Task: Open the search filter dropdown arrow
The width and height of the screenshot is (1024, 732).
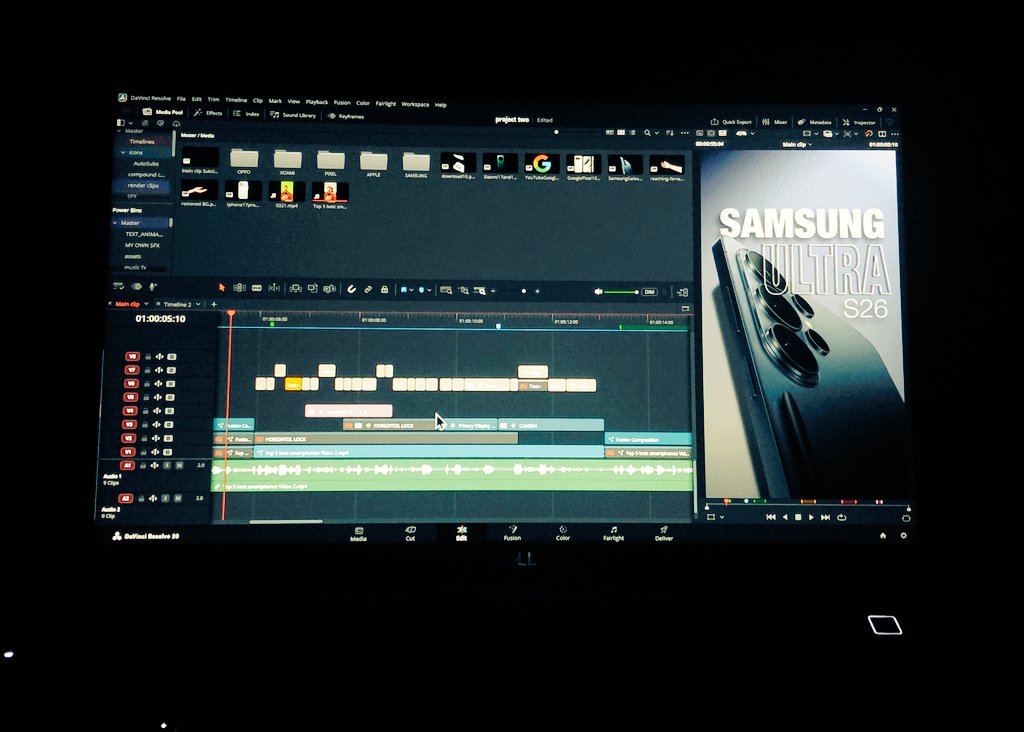Action: pos(656,133)
